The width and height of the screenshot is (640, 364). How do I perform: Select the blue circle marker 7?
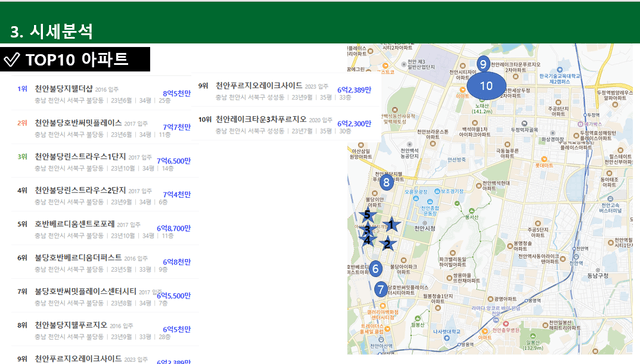point(380,289)
